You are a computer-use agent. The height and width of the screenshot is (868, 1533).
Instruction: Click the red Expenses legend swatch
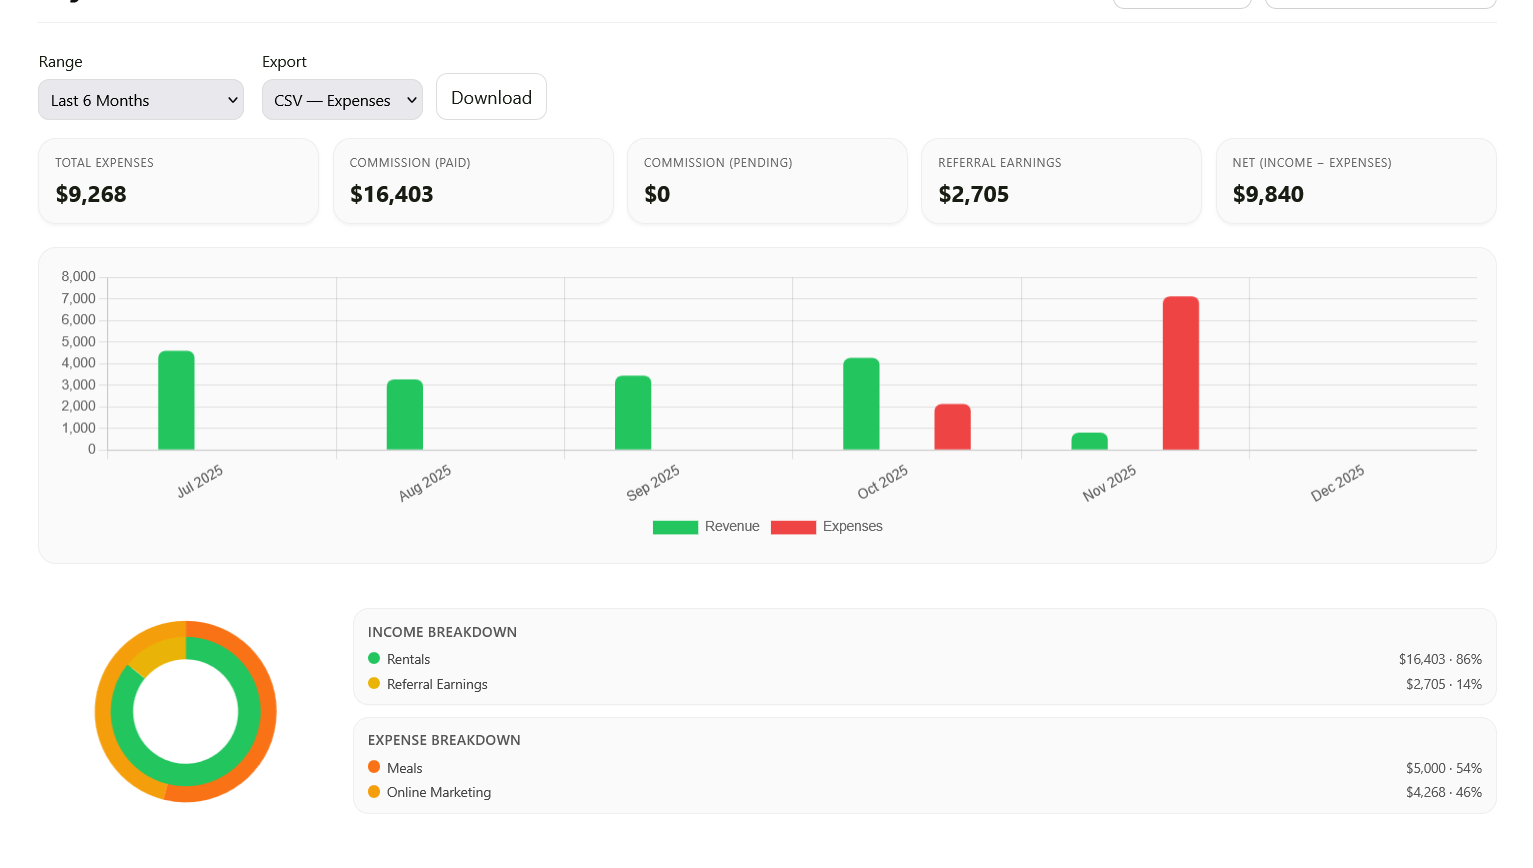pyautogui.click(x=793, y=527)
